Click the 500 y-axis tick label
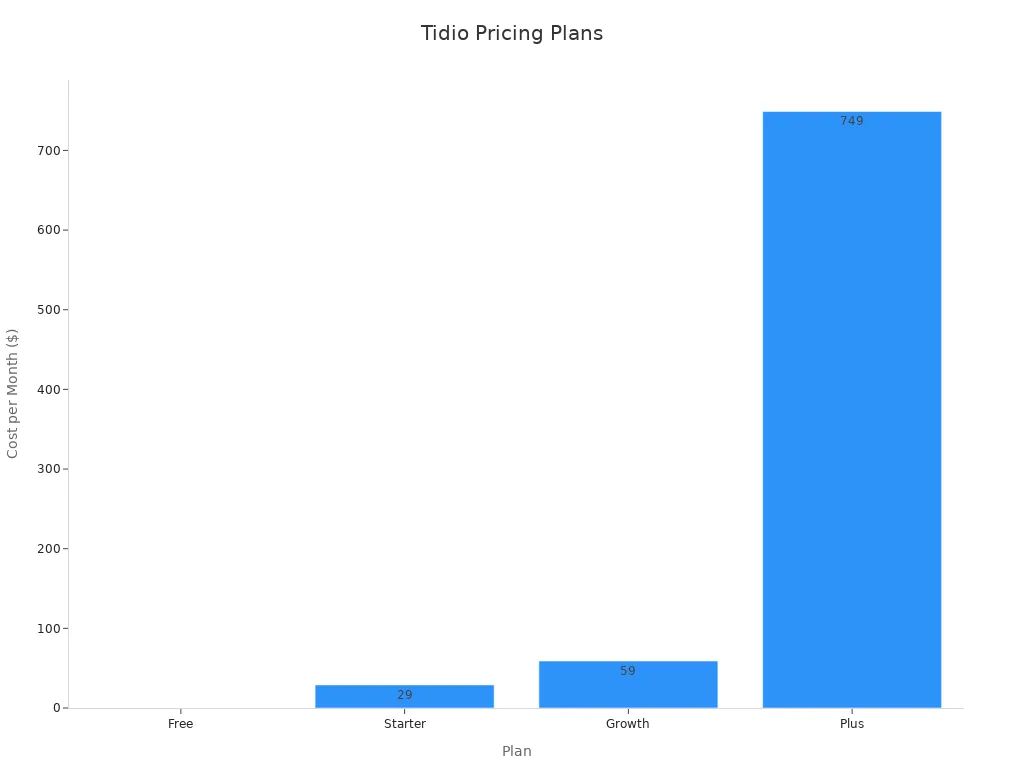This screenshot has width=1024, height=768. tap(48, 310)
